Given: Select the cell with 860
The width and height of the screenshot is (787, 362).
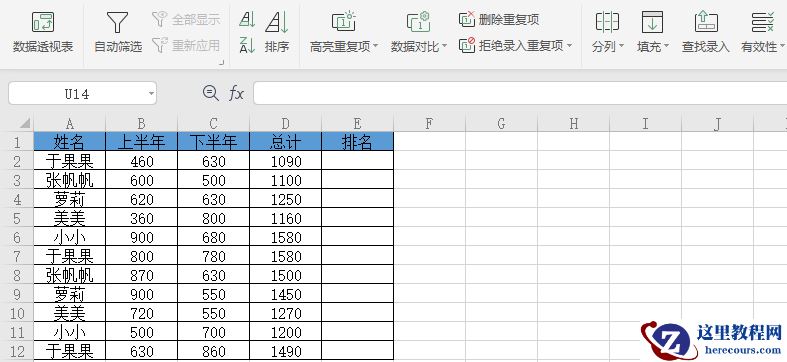Looking at the screenshot, I should 213,351.
